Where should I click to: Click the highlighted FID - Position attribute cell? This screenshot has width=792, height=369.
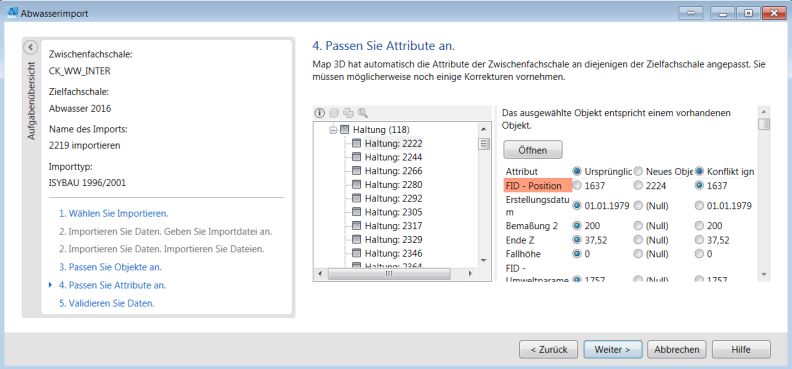pyautogui.click(x=537, y=185)
